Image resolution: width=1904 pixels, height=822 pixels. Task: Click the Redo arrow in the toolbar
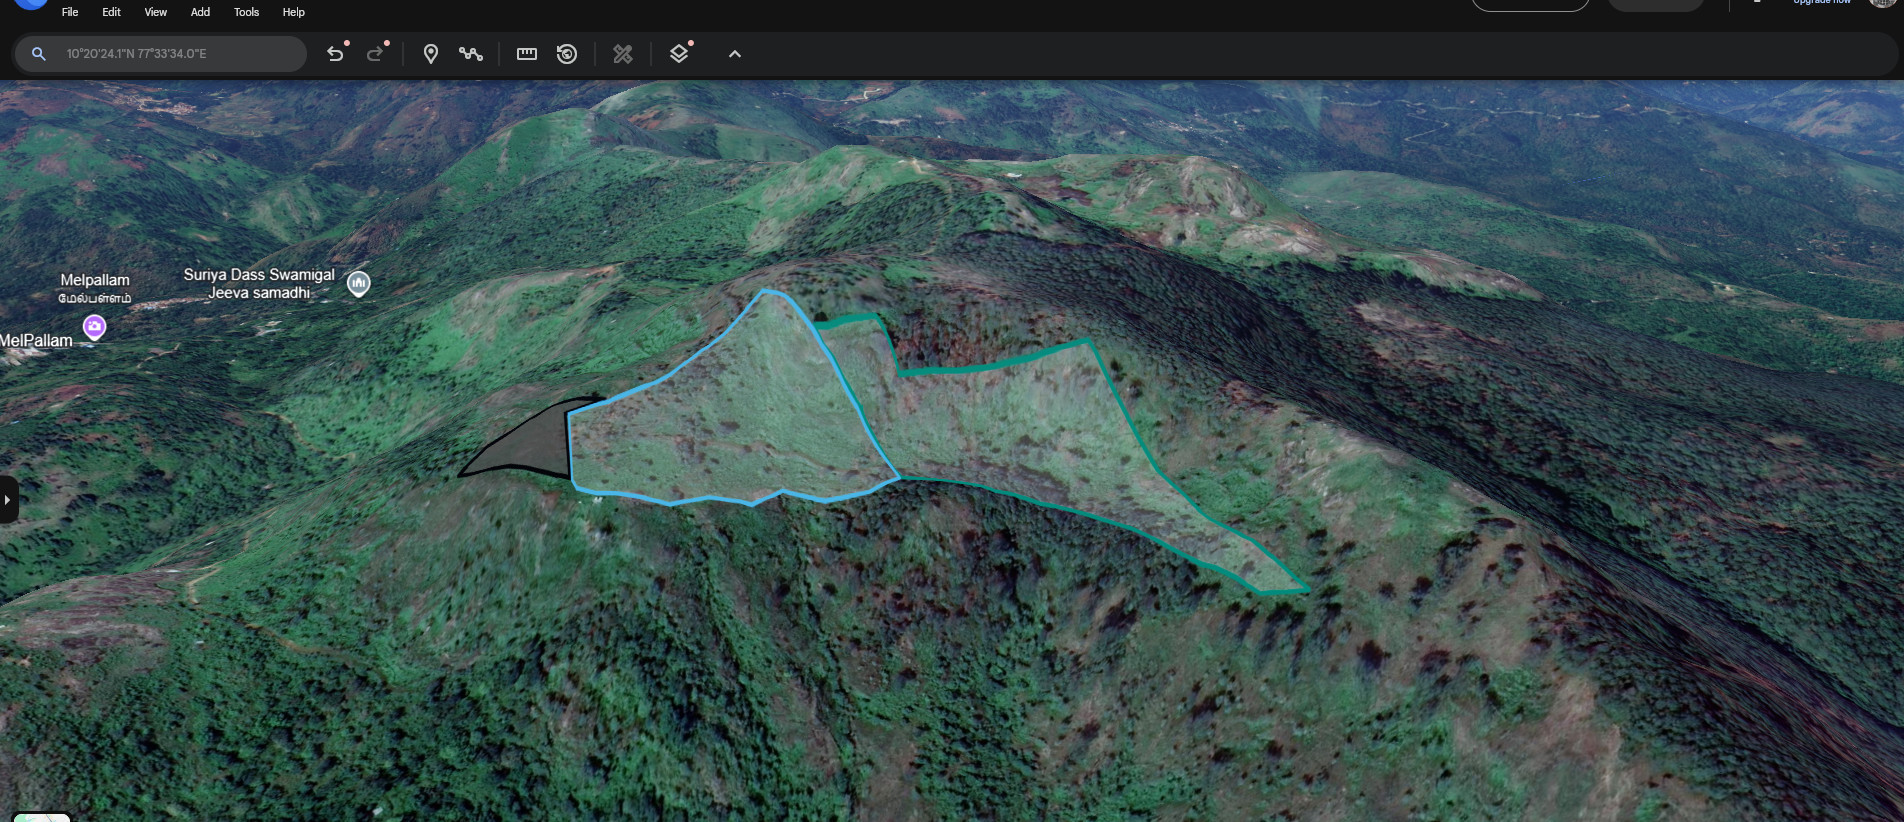point(375,54)
